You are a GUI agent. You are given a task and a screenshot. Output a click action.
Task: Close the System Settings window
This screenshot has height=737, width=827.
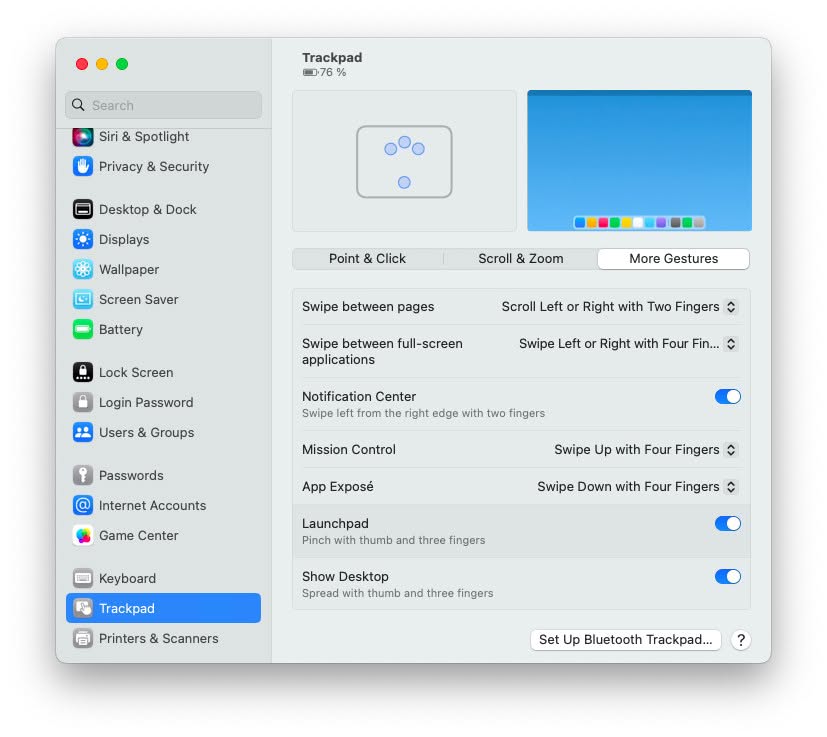click(x=82, y=64)
